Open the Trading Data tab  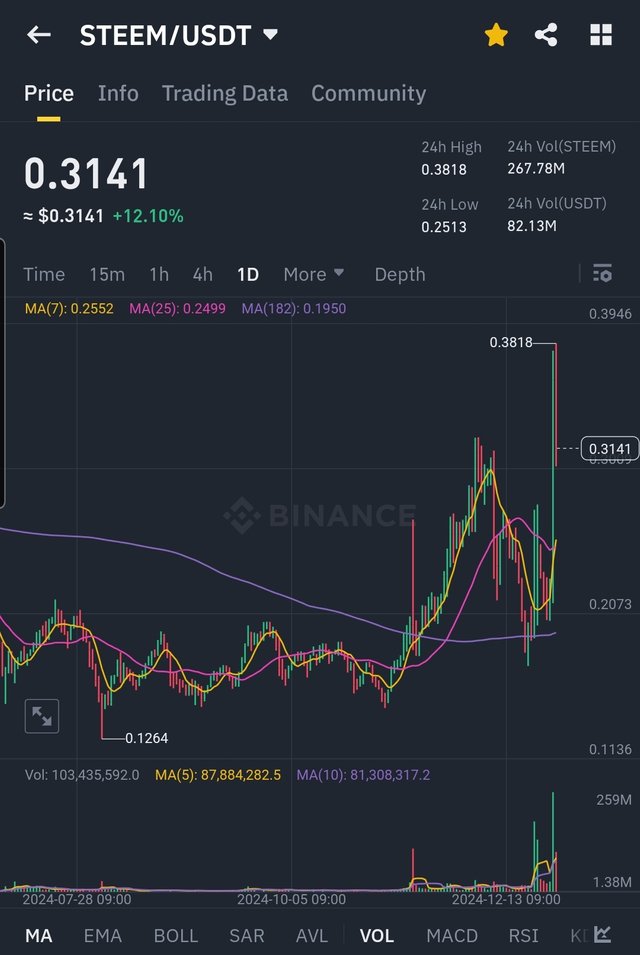(x=225, y=93)
